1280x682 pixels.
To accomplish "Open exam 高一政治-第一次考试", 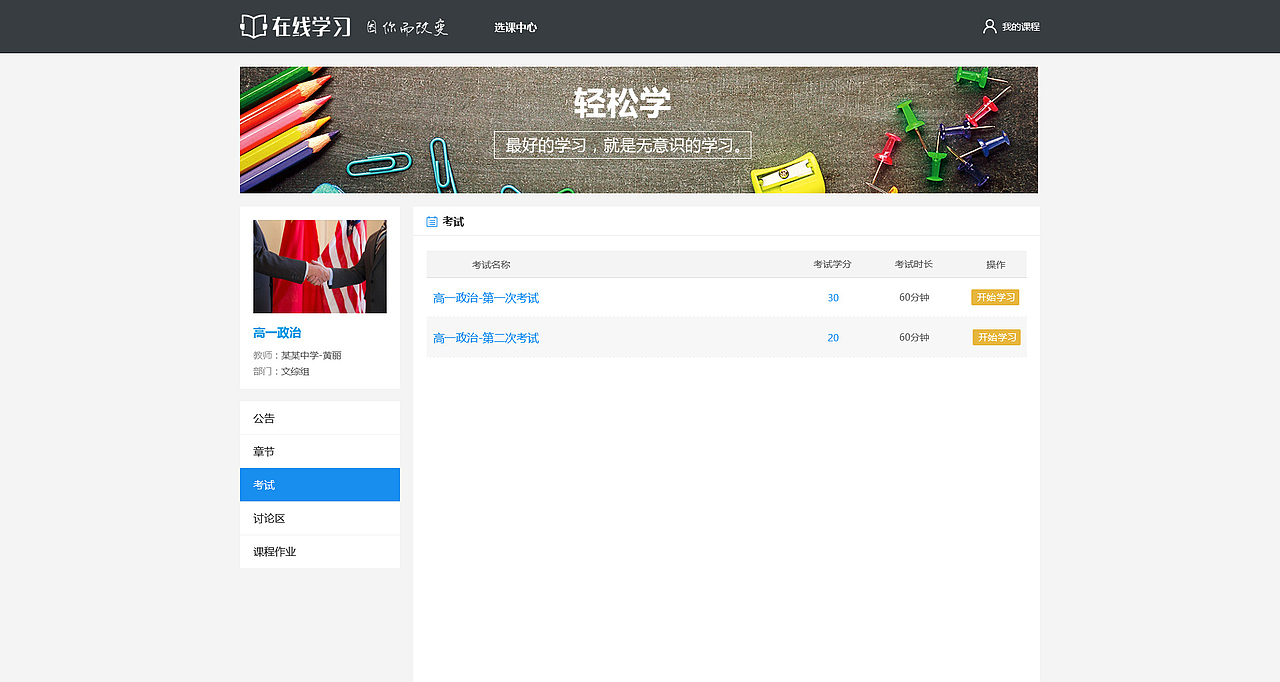I will pyautogui.click(x=486, y=297).
